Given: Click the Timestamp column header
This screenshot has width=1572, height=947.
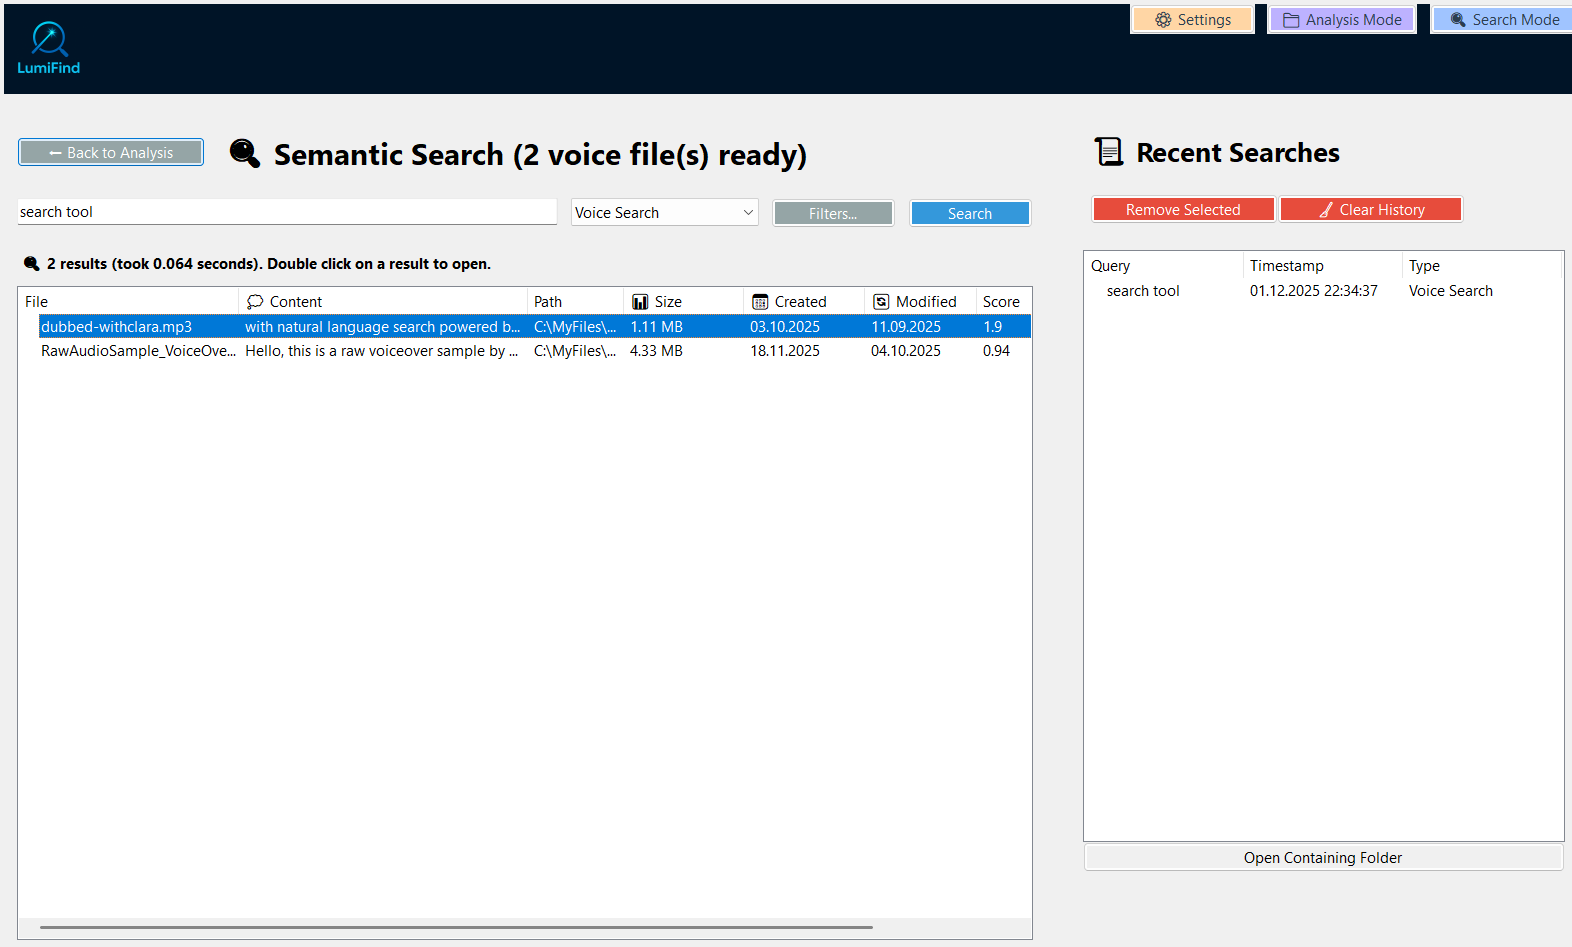Looking at the screenshot, I should tap(1323, 266).
